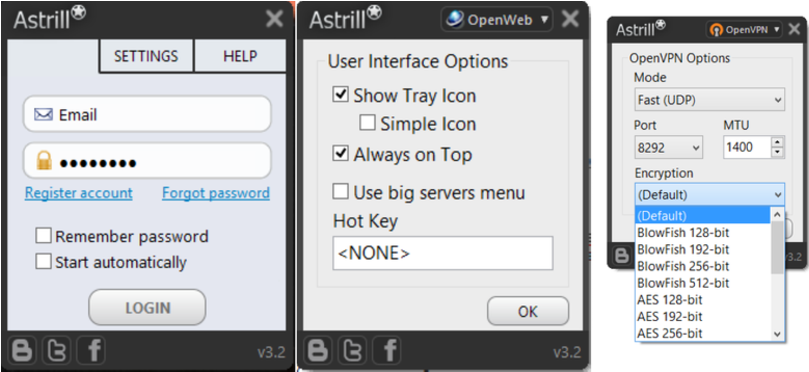Image resolution: width=809 pixels, height=372 pixels.
Task: Click Blogger icon in OpenVPN window footer
Action: [x=623, y=255]
